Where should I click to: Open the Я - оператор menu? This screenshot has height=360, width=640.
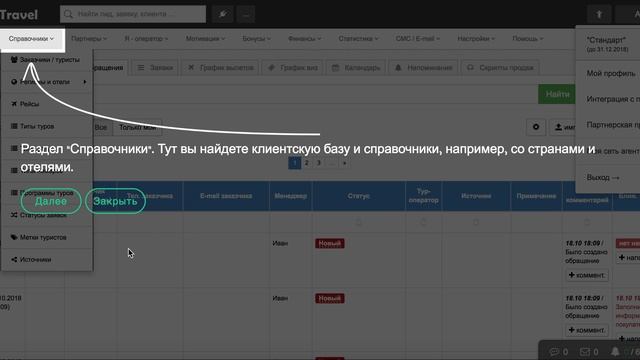coord(146,39)
